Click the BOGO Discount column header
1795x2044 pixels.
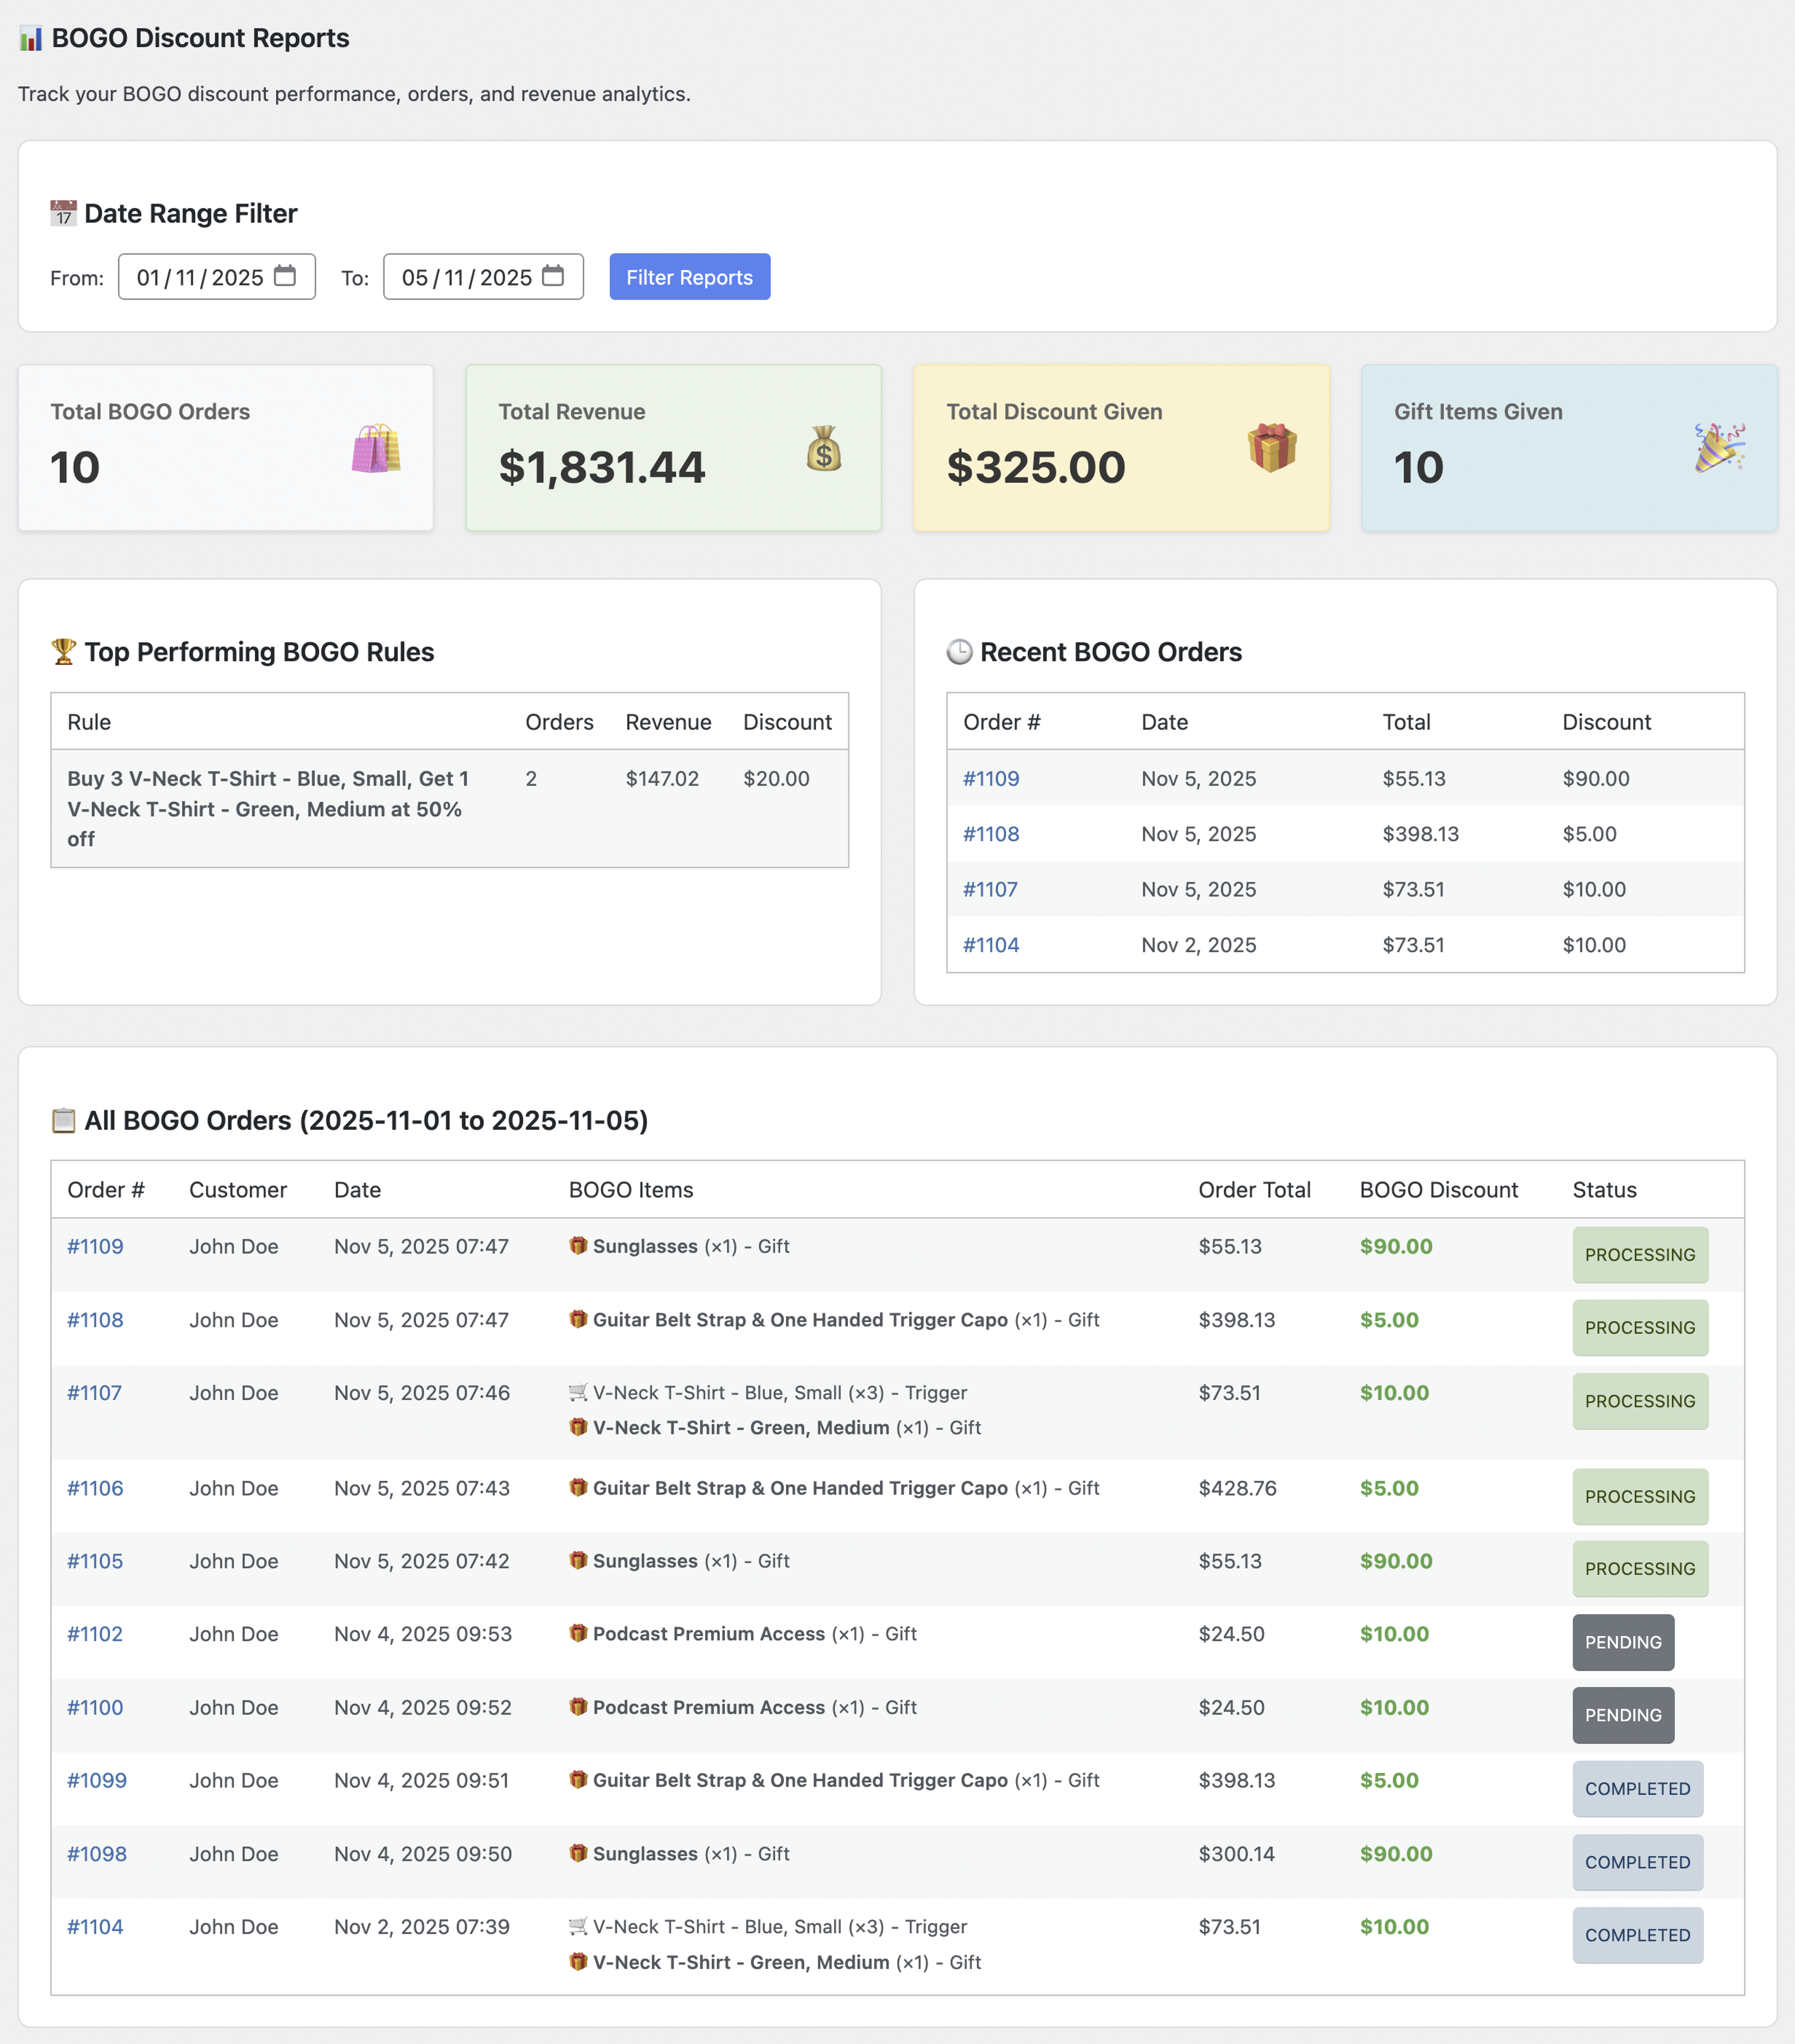coord(1438,1190)
